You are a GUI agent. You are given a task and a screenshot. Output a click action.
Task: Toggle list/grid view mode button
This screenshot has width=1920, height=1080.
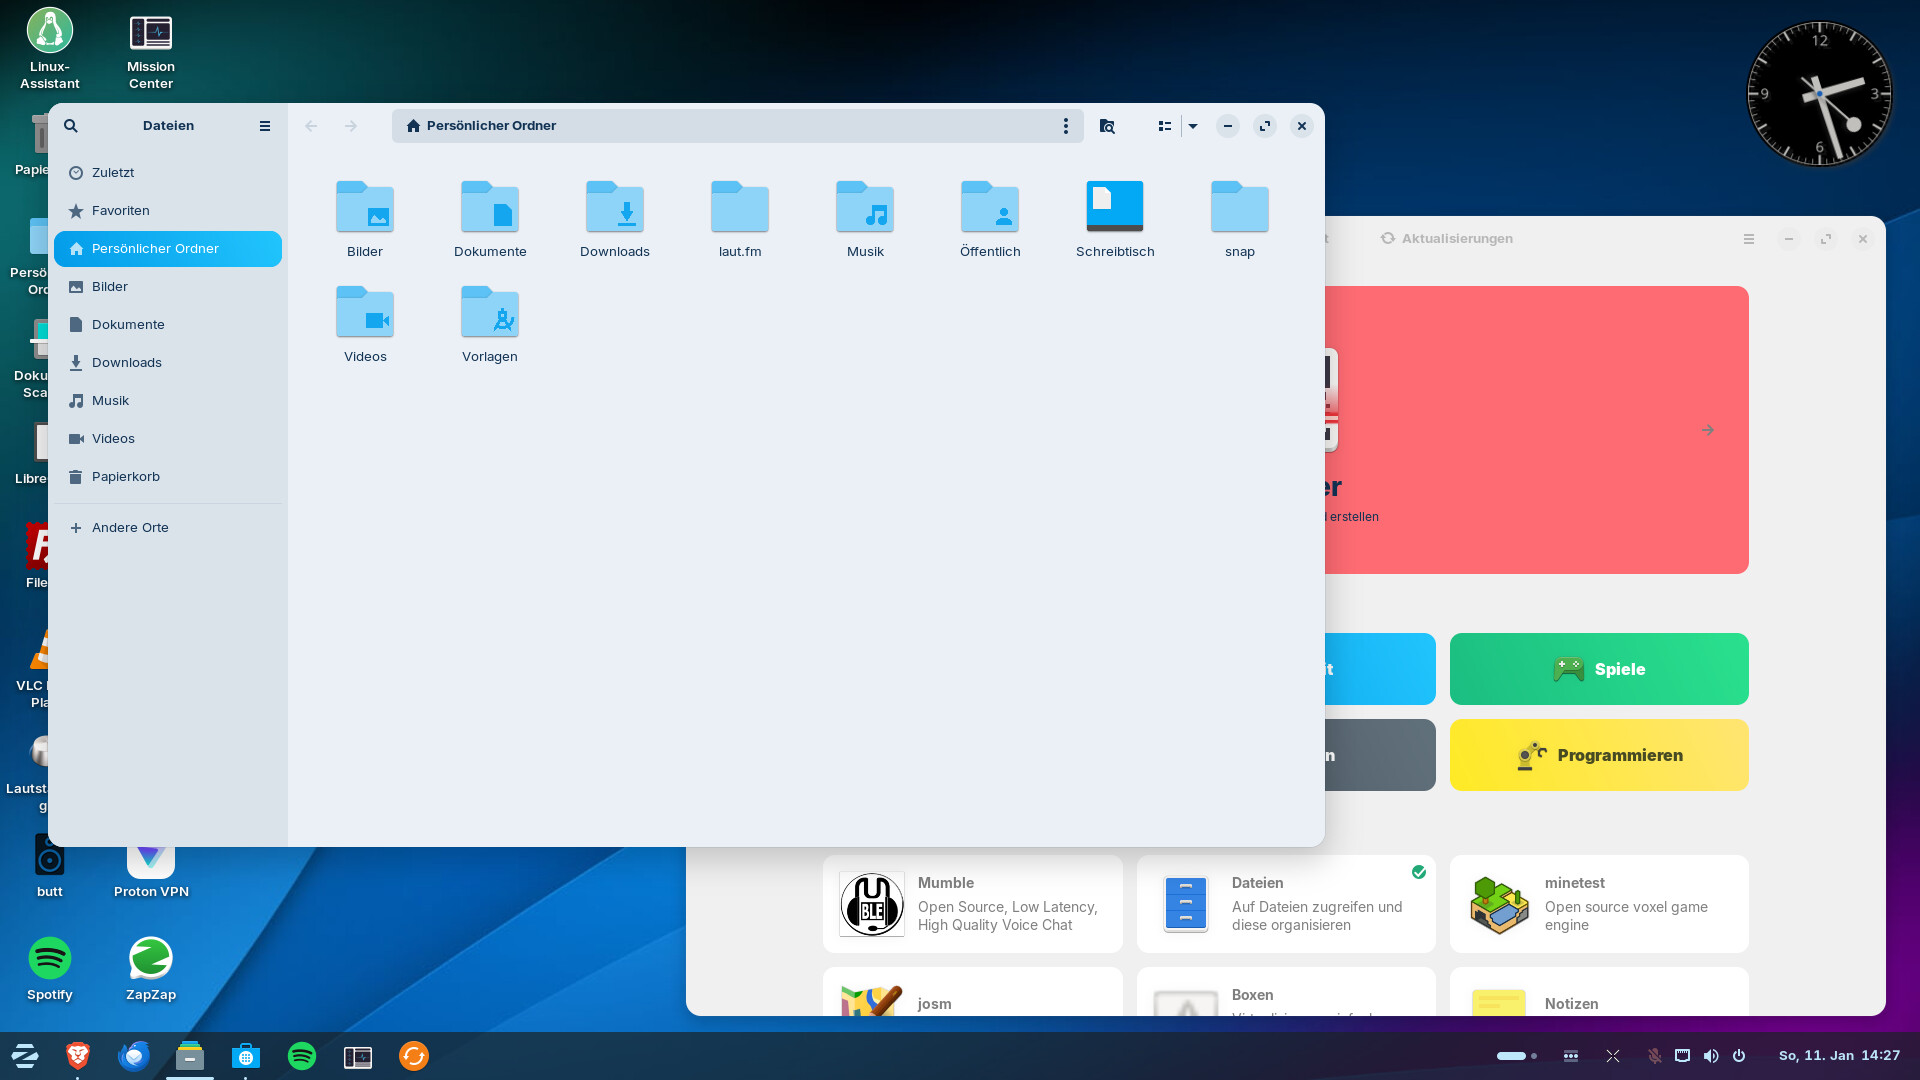[1164, 126]
